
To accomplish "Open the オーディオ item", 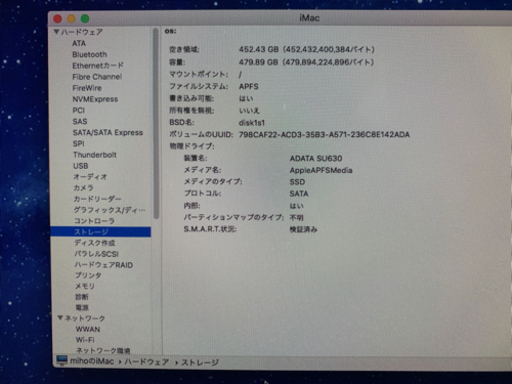I will [90, 177].
